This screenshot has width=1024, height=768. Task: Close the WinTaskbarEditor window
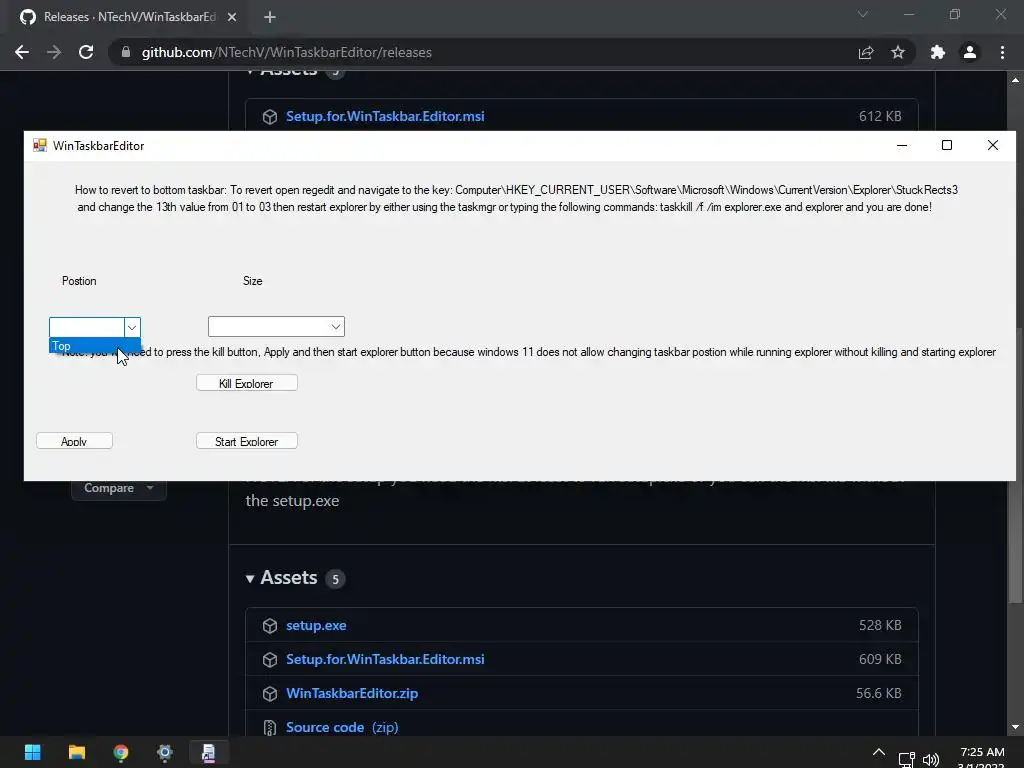coord(993,145)
